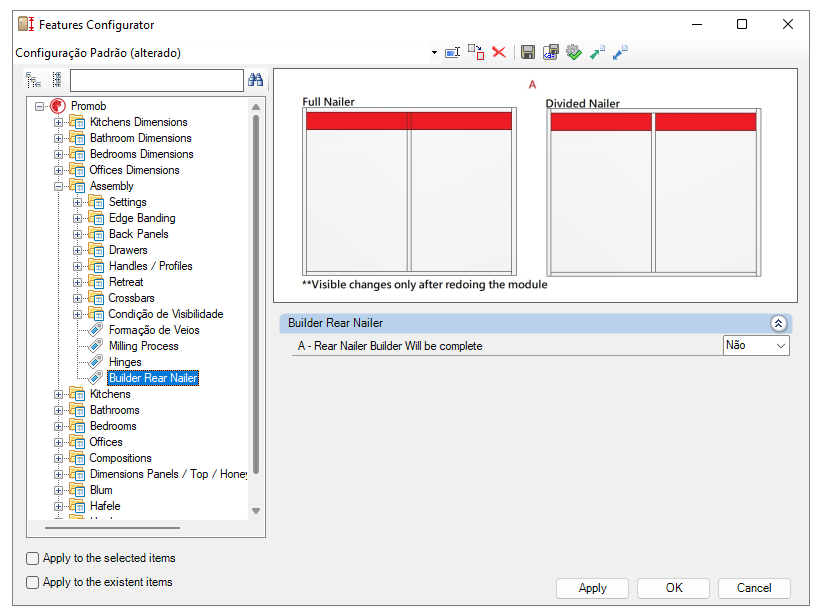
Task: Click the Drawers folder icon
Action: pyautogui.click(x=96, y=250)
